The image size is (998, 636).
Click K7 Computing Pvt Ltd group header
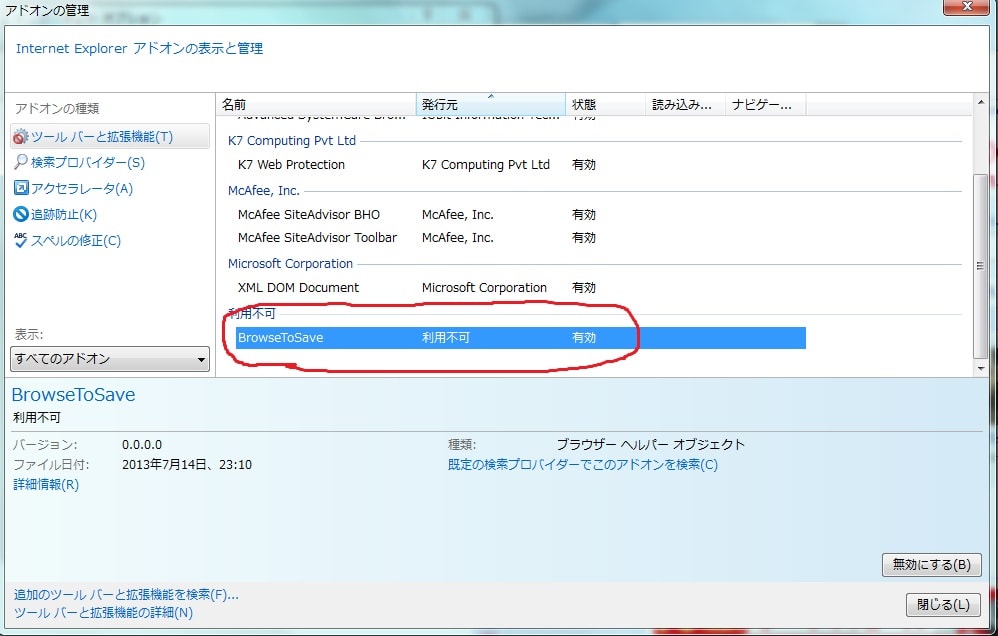[292, 141]
